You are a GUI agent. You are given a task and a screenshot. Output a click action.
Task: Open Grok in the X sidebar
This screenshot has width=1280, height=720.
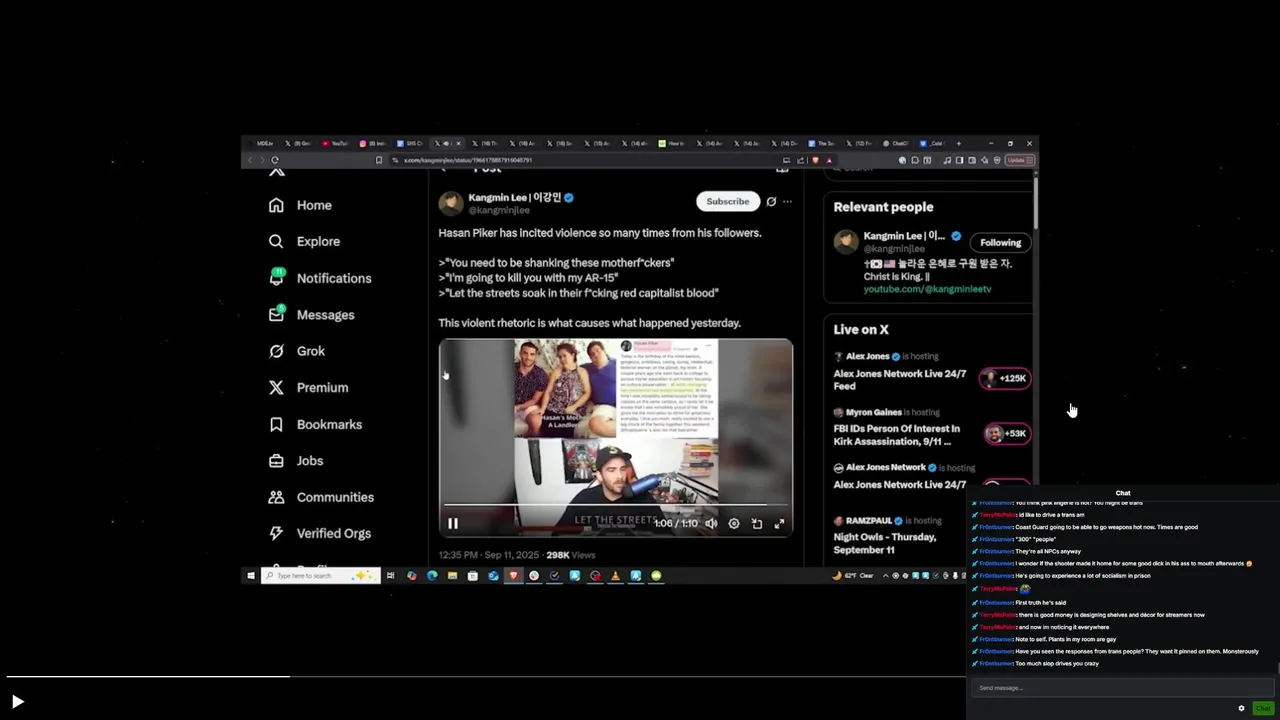[x=297, y=351]
